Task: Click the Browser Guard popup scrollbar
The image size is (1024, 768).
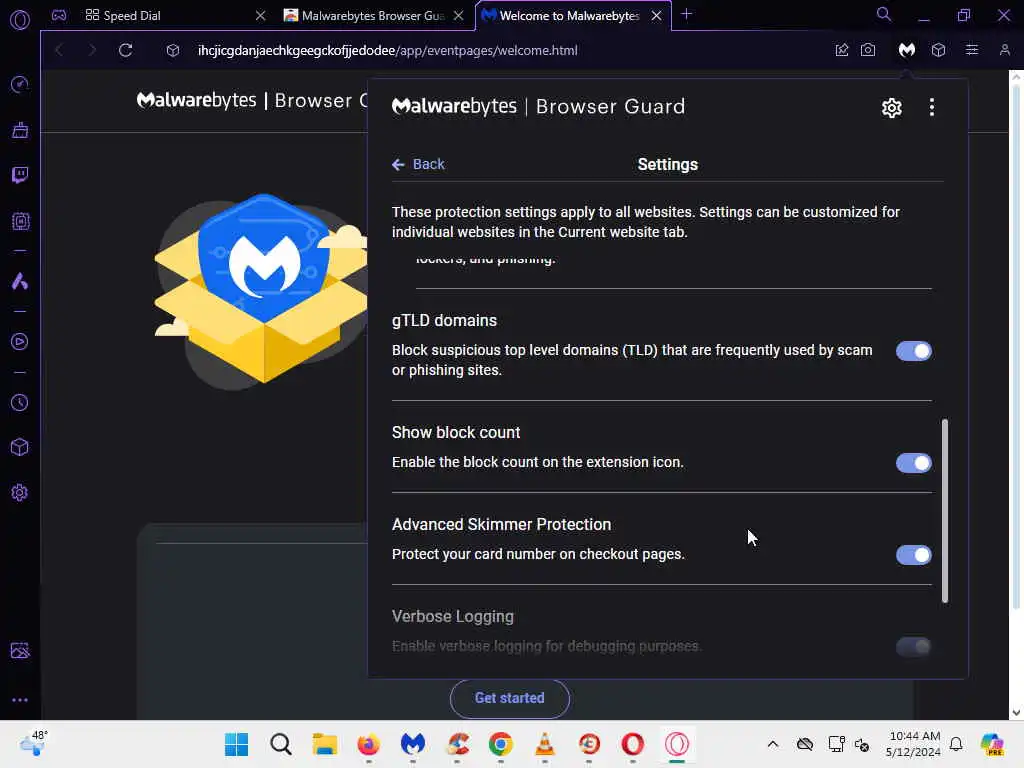Action: 944,511
